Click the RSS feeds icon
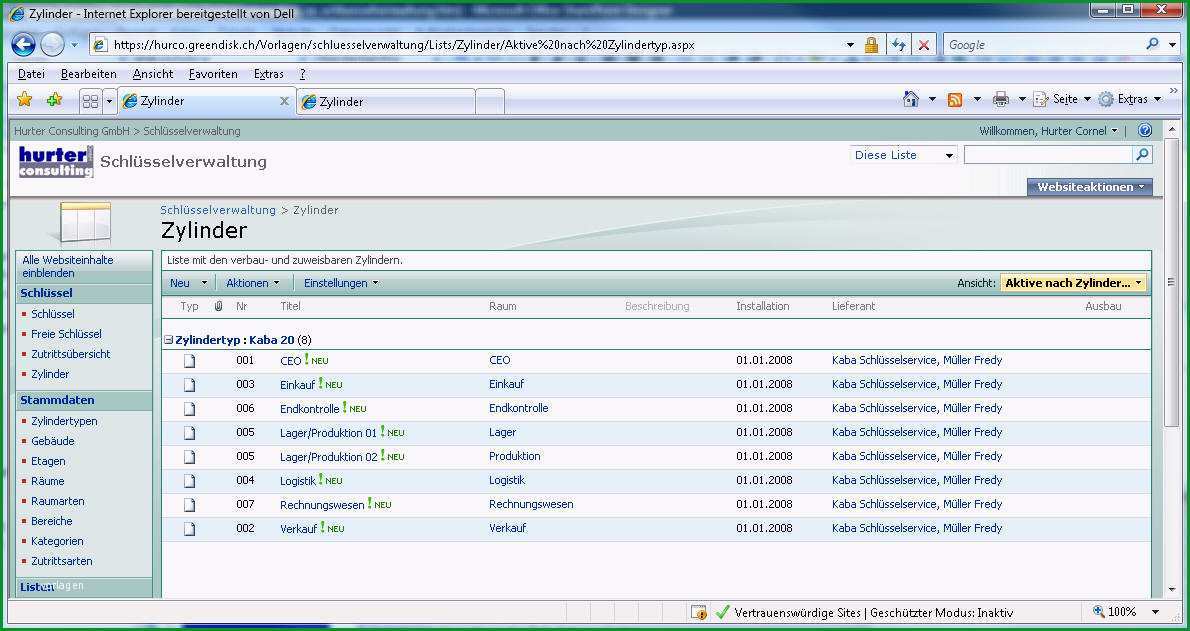 (955, 99)
